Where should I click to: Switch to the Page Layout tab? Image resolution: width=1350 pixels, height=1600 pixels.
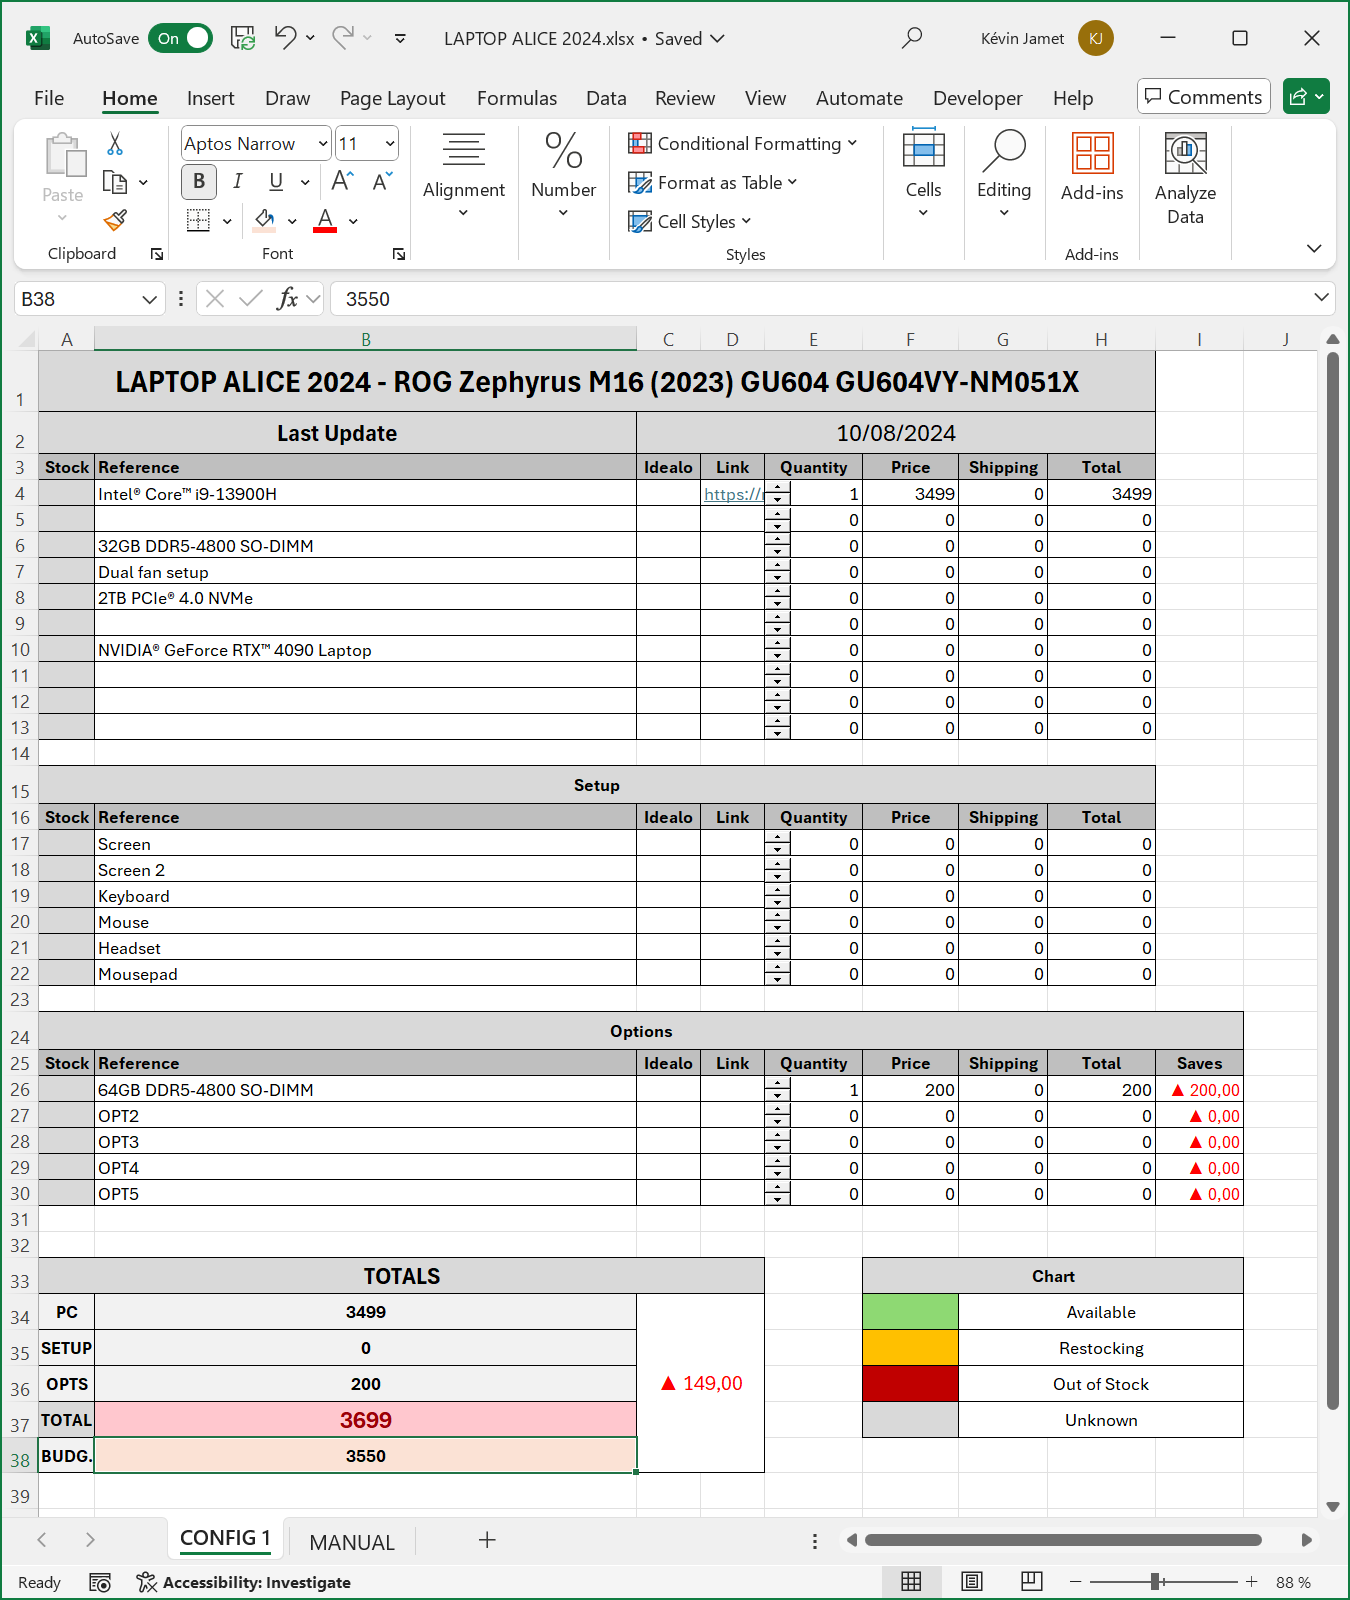tap(392, 98)
